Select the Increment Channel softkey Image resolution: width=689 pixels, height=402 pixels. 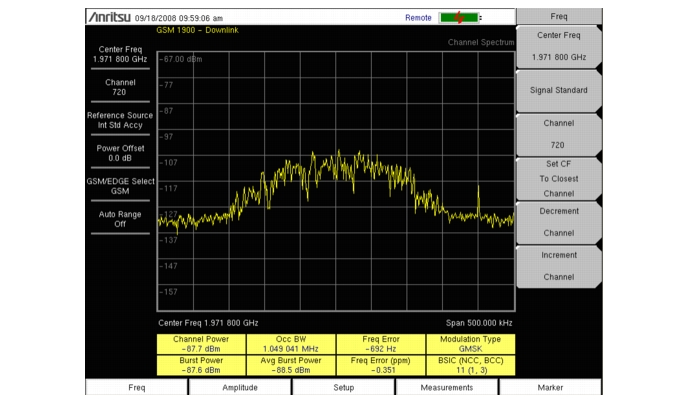point(558,266)
